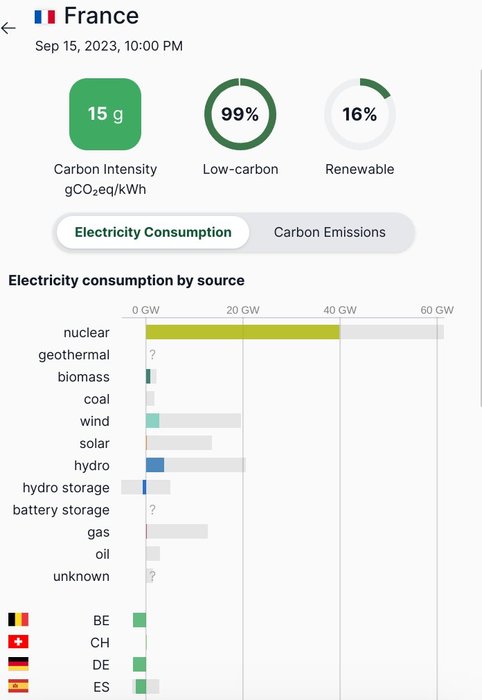Click the blue hydro bar
The height and width of the screenshot is (700, 482).
155,465
